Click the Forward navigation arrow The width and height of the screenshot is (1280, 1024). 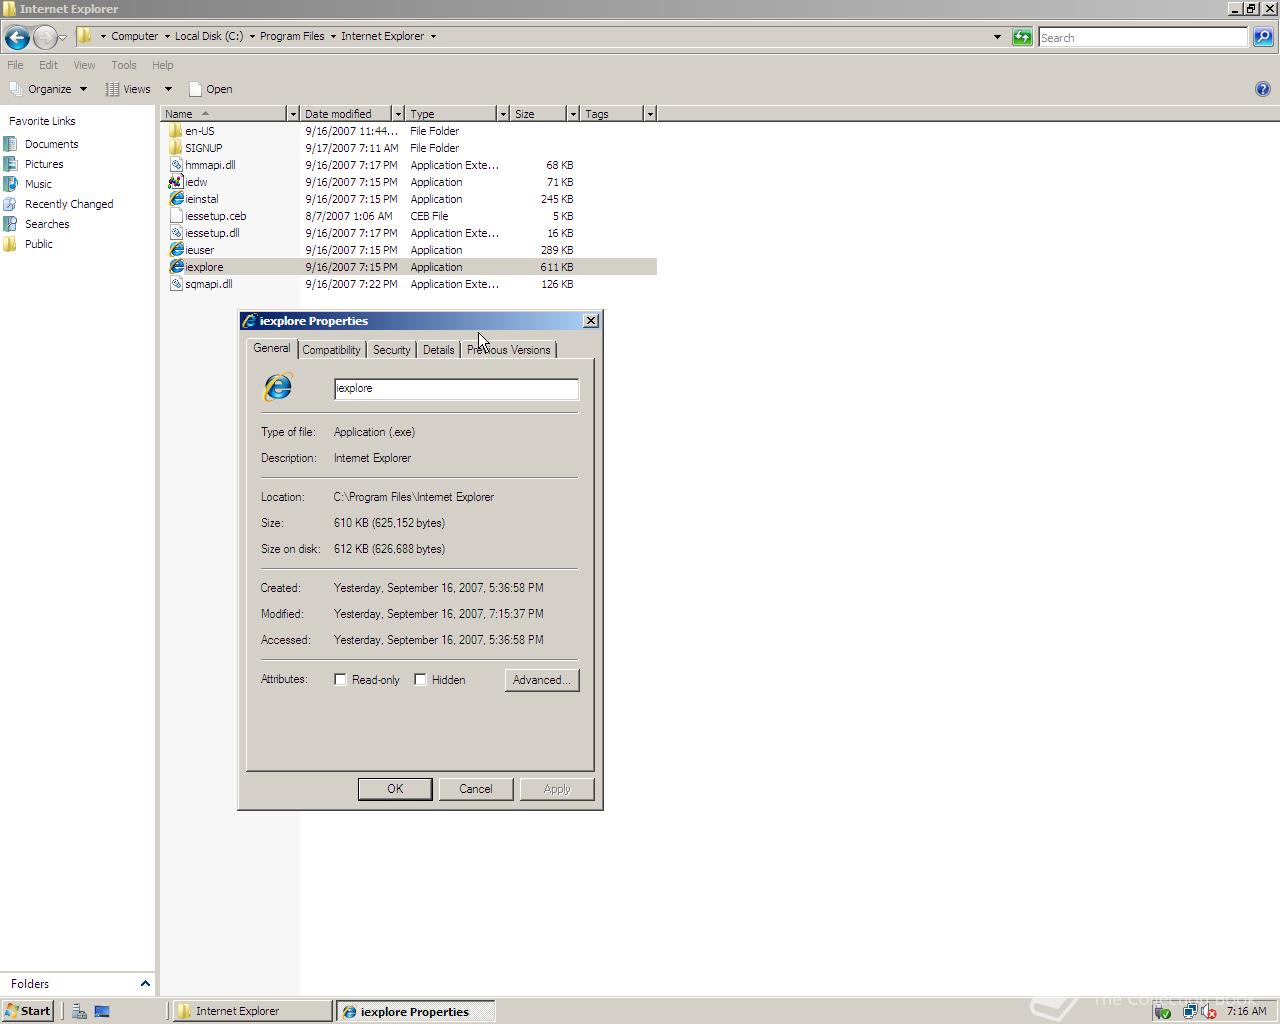45,38
